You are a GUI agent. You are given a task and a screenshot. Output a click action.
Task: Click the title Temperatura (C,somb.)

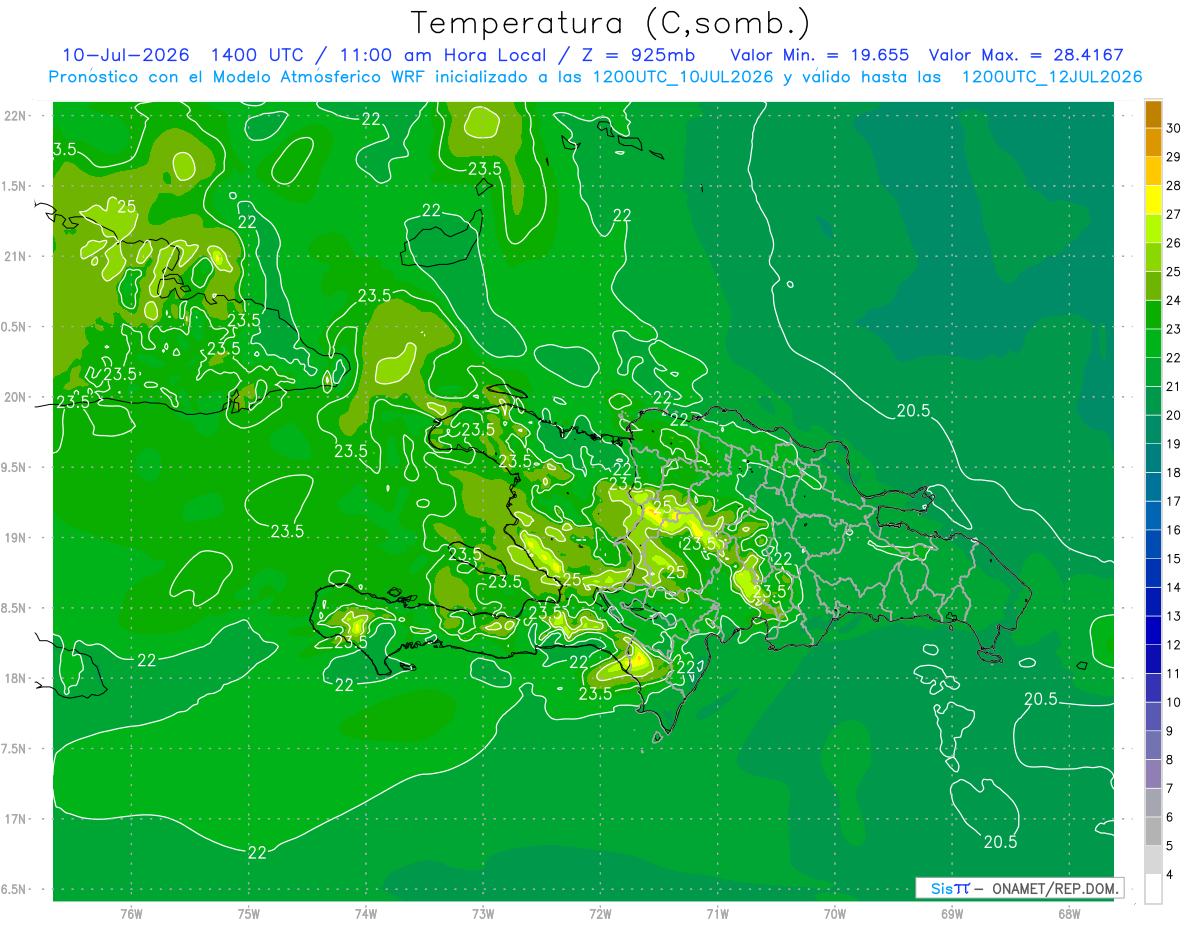[611, 22]
